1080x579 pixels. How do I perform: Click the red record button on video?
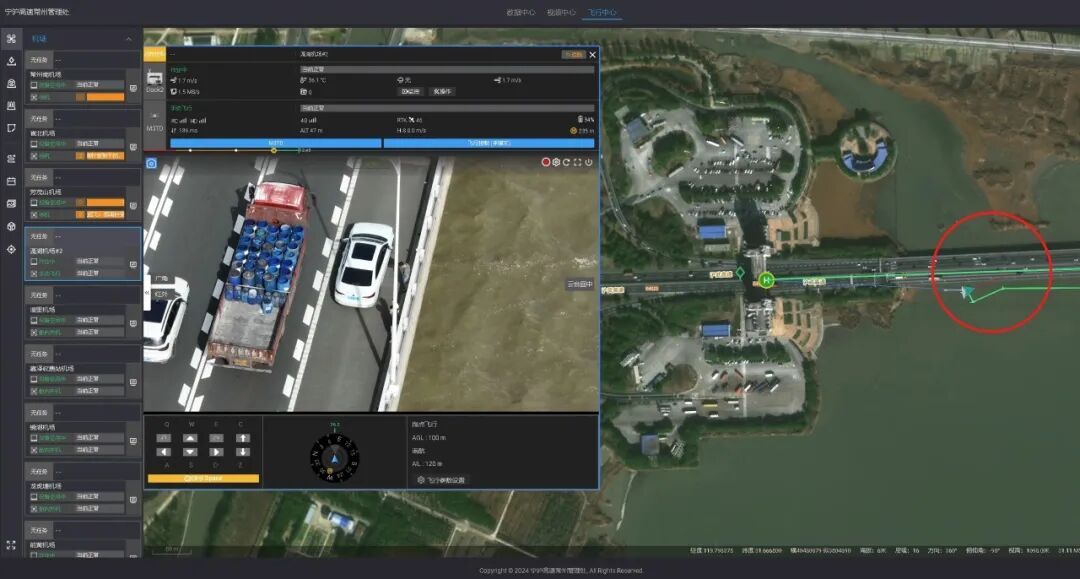click(x=546, y=162)
